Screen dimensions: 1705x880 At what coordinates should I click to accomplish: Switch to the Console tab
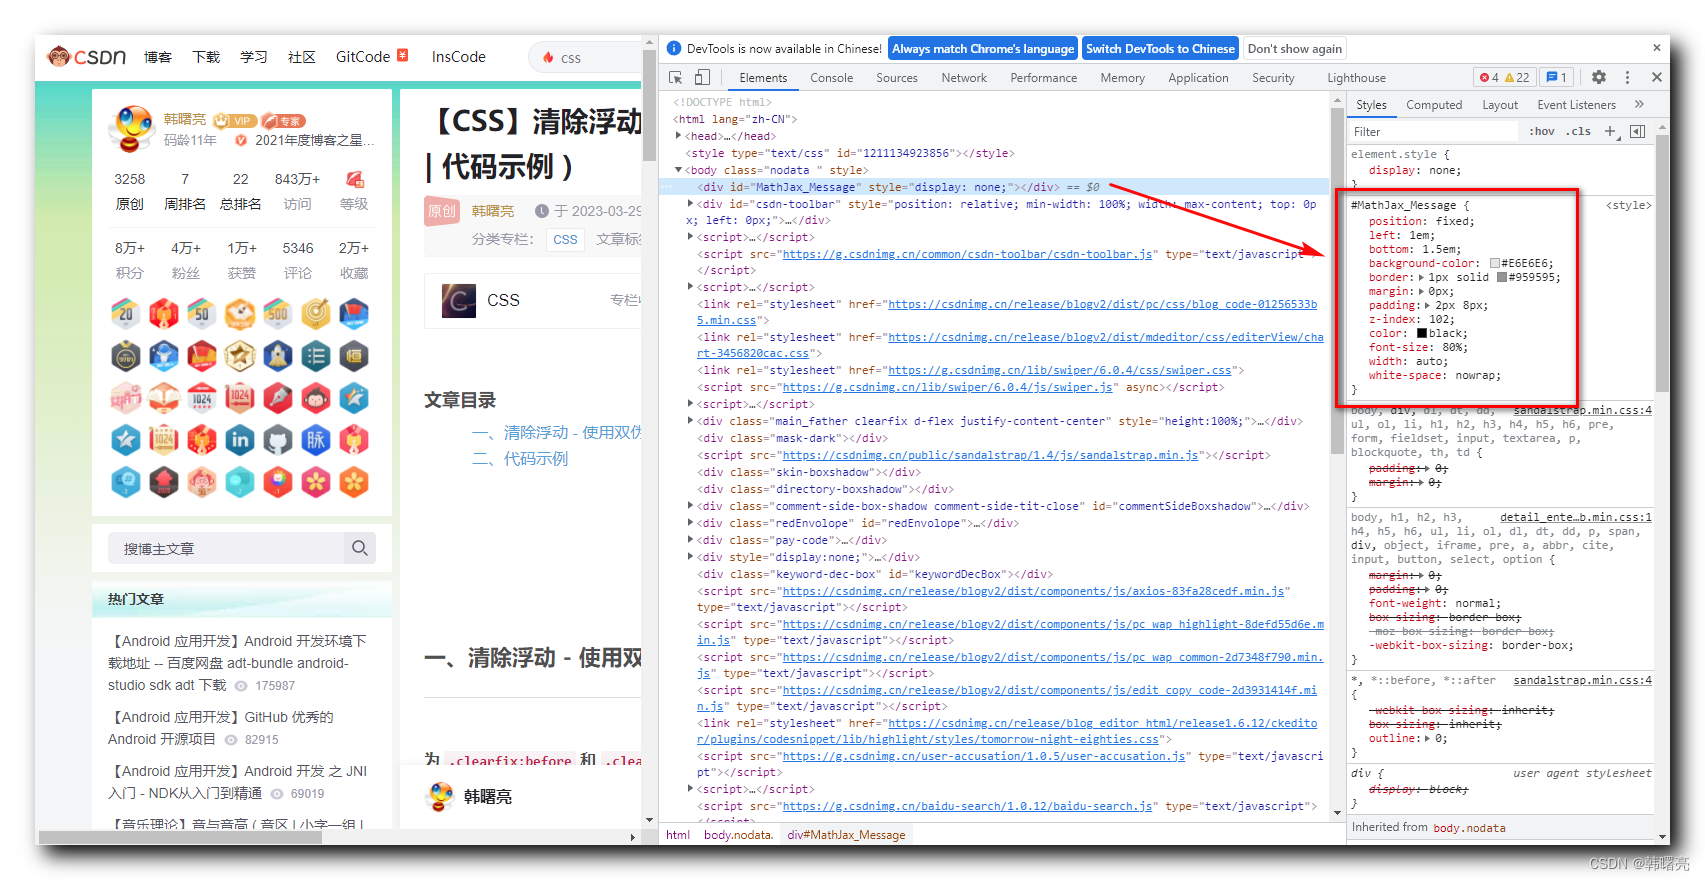(x=831, y=77)
